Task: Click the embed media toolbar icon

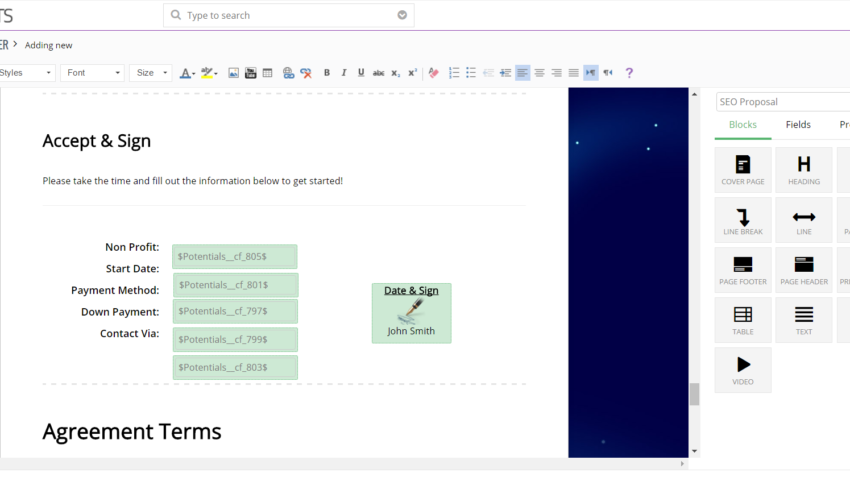Action: point(250,73)
